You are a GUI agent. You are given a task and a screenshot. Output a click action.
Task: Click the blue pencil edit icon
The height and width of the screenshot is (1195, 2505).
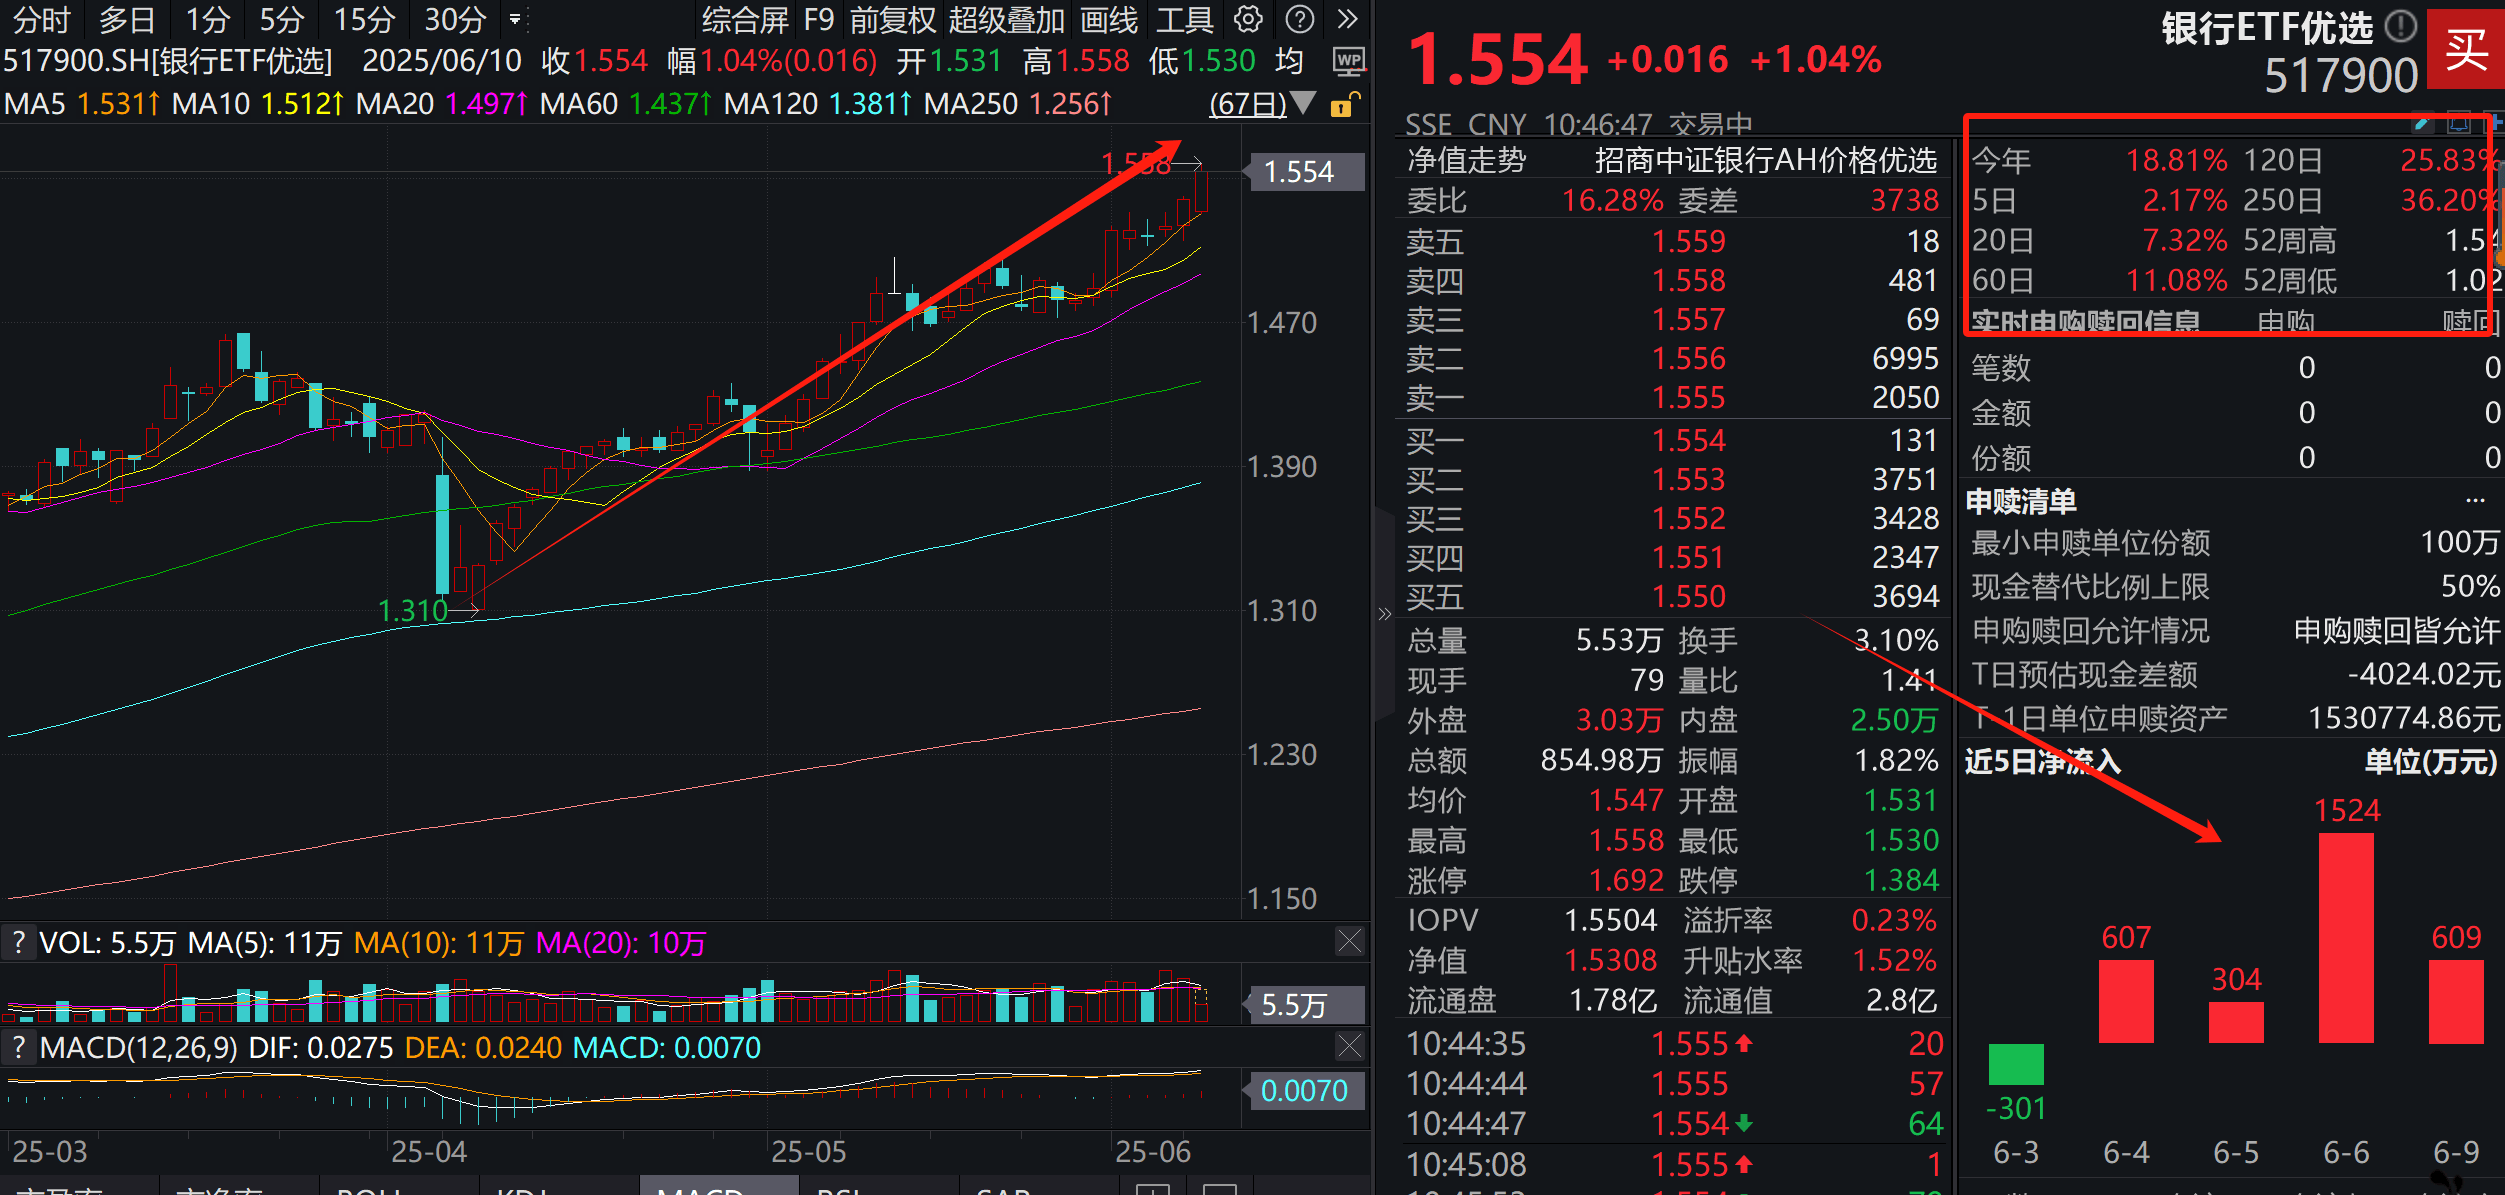[2421, 124]
